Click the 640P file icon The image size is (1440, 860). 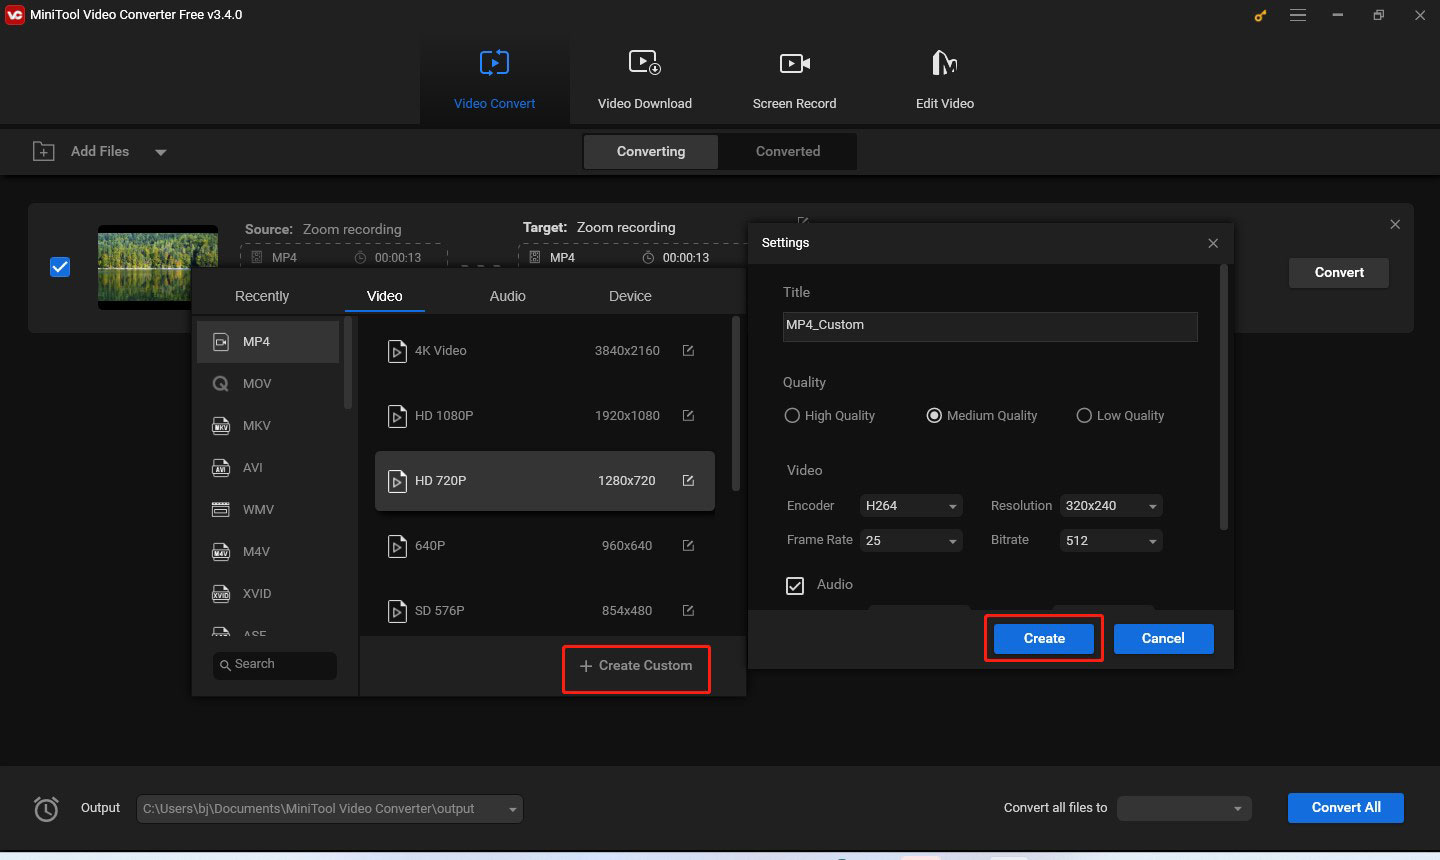[x=397, y=546]
